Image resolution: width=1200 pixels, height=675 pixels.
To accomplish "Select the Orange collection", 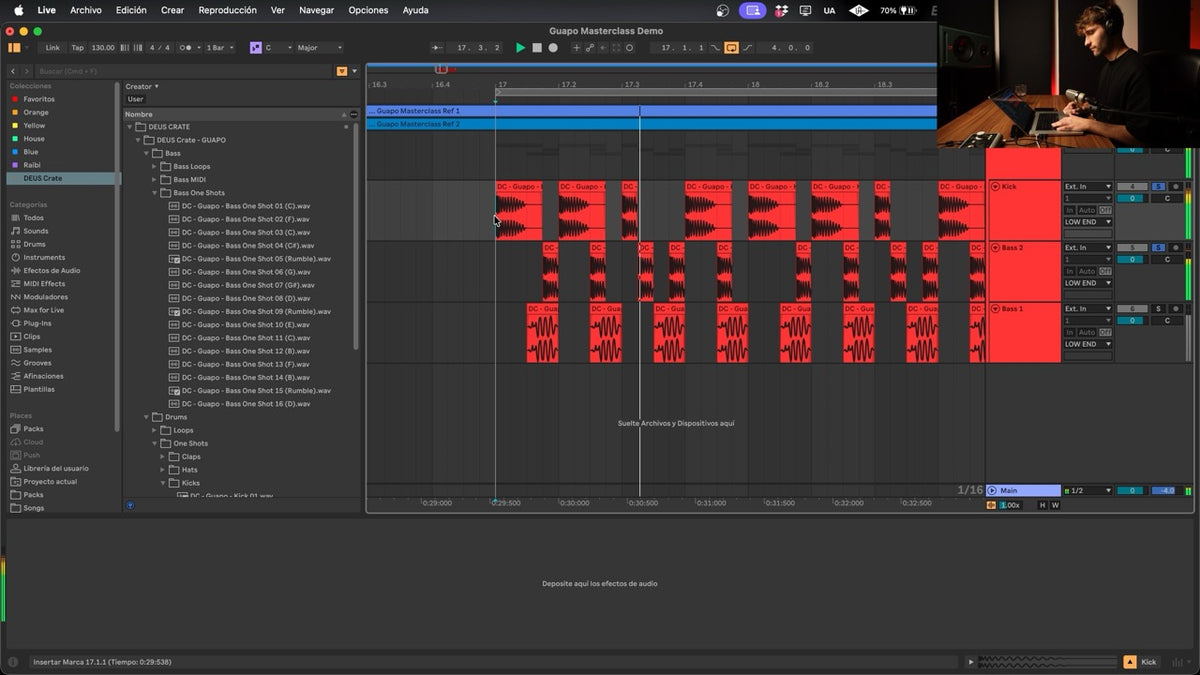I will point(36,112).
